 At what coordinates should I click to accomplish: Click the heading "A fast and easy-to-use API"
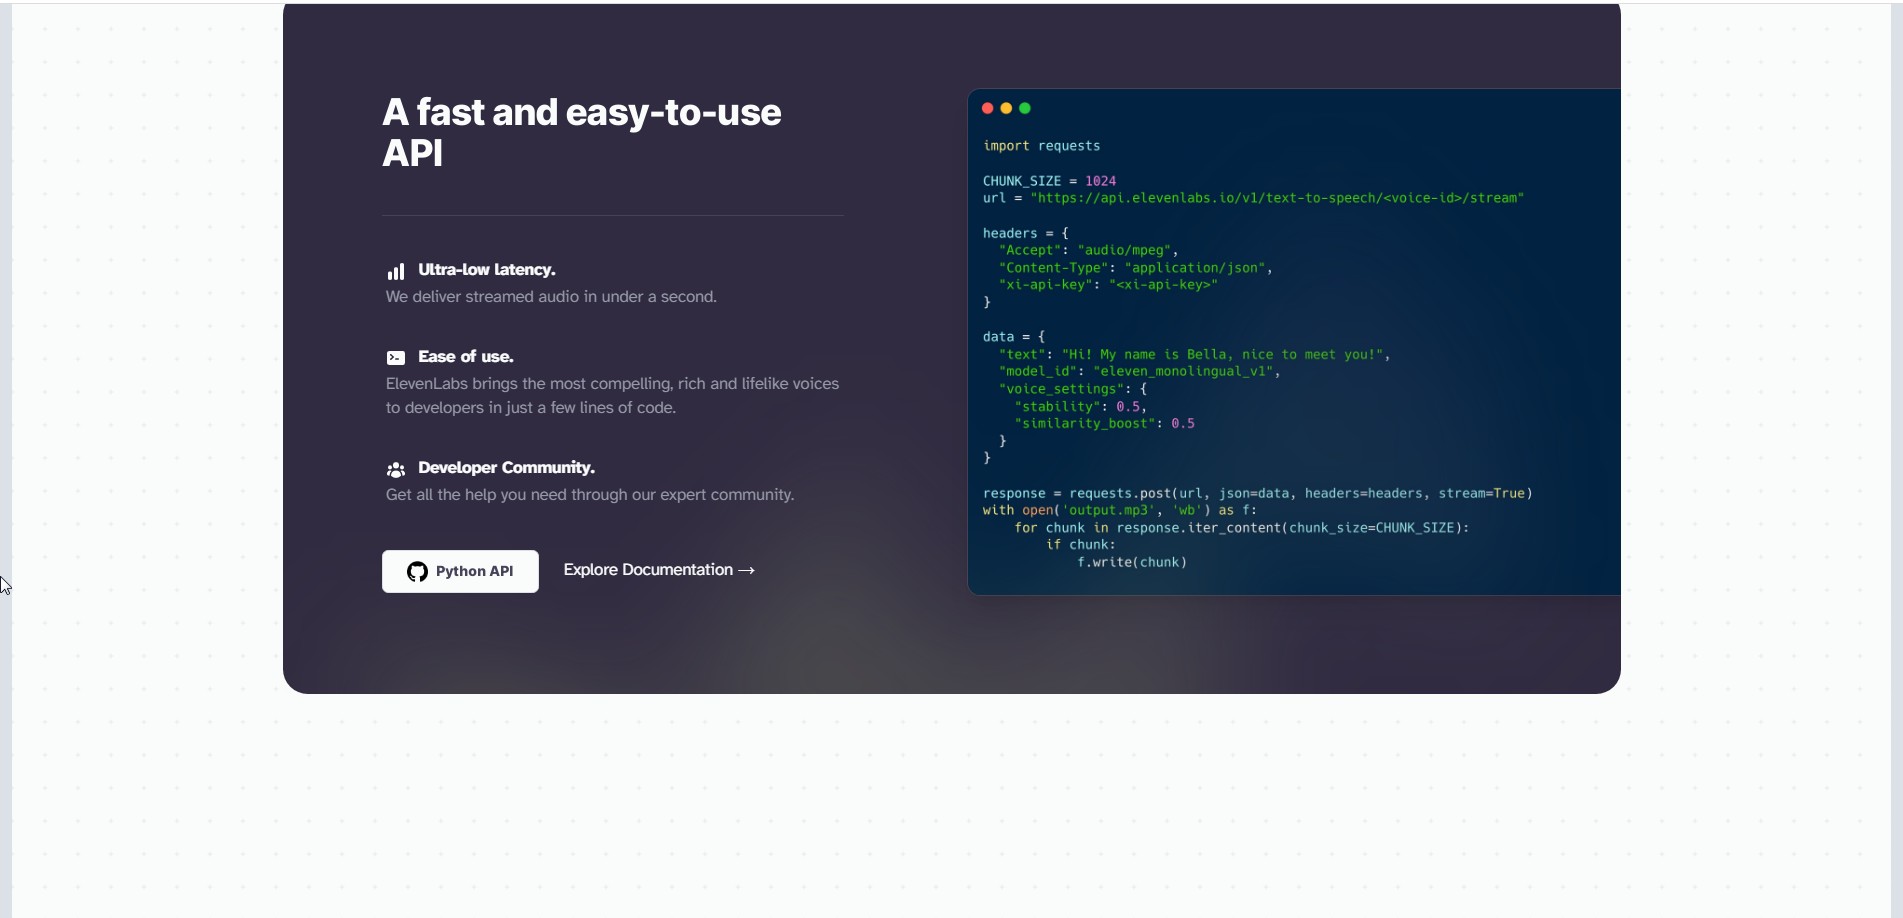pos(581,132)
